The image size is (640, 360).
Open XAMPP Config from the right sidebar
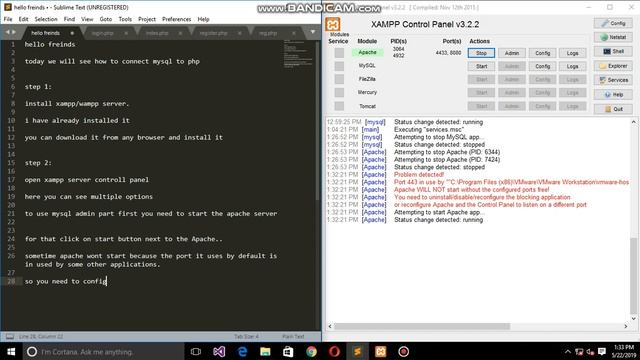click(x=613, y=23)
